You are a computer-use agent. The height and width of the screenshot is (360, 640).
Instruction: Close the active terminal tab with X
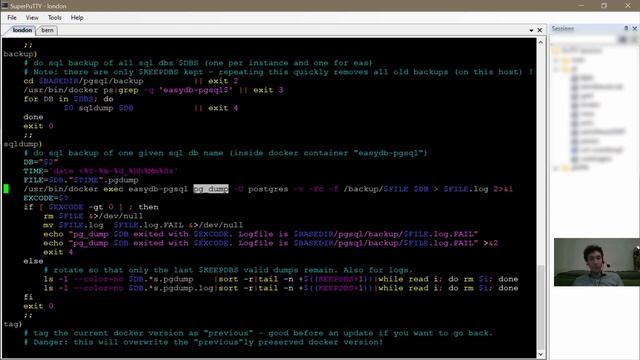[540, 30]
